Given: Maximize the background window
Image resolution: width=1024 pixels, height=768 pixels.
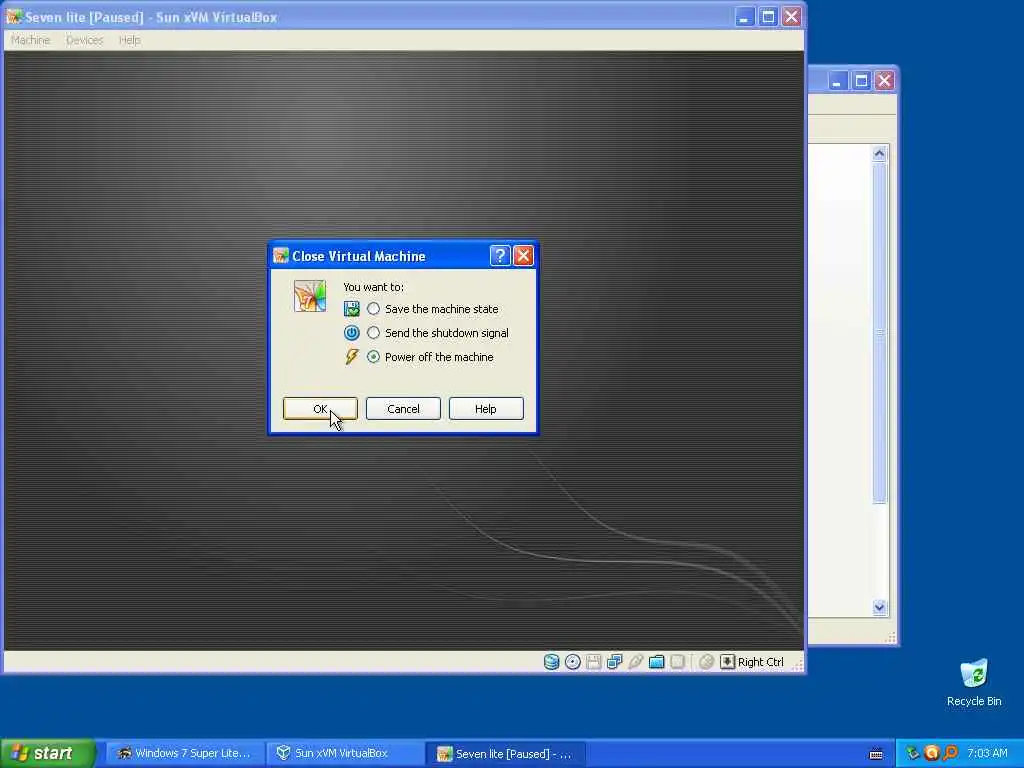Looking at the screenshot, I should 861,81.
